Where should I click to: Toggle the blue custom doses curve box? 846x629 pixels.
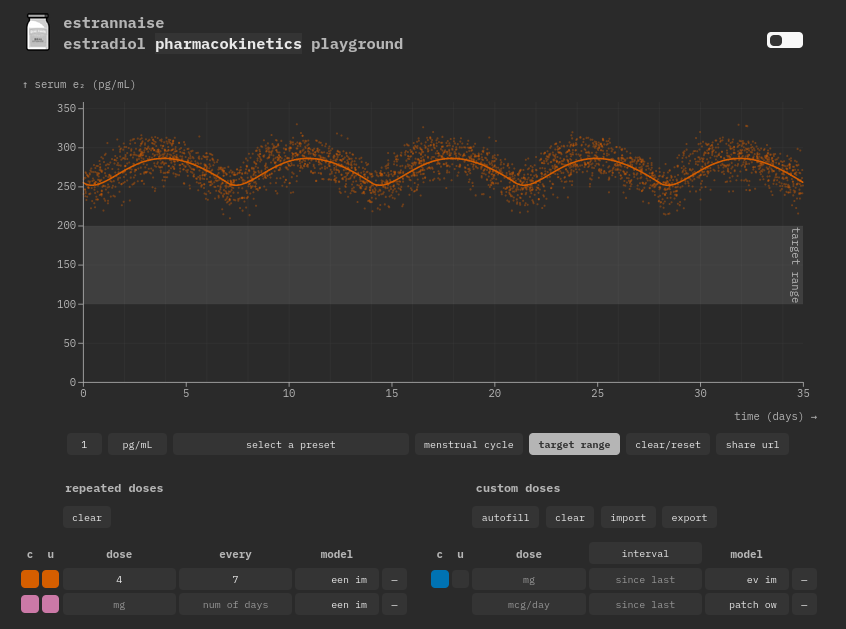(440, 579)
